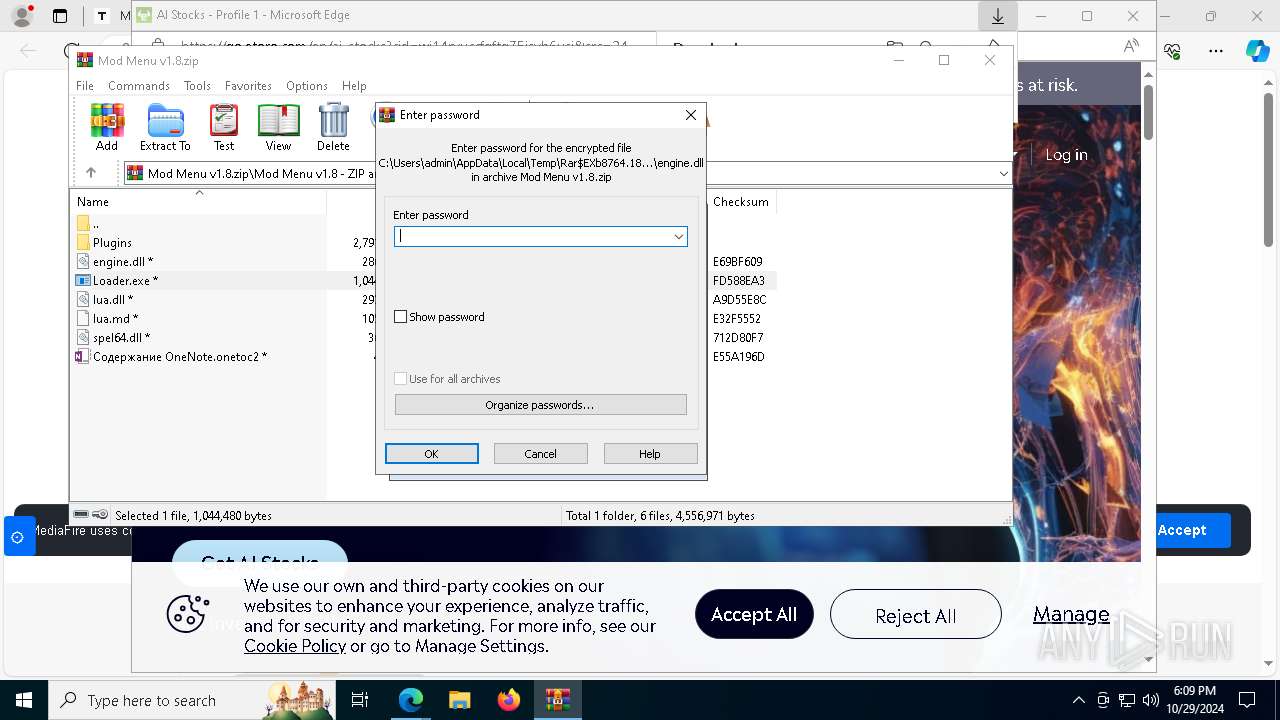This screenshot has width=1280, height=720.
Task: Open the password history dropdown arrow
Action: click(x=678, y=237)
